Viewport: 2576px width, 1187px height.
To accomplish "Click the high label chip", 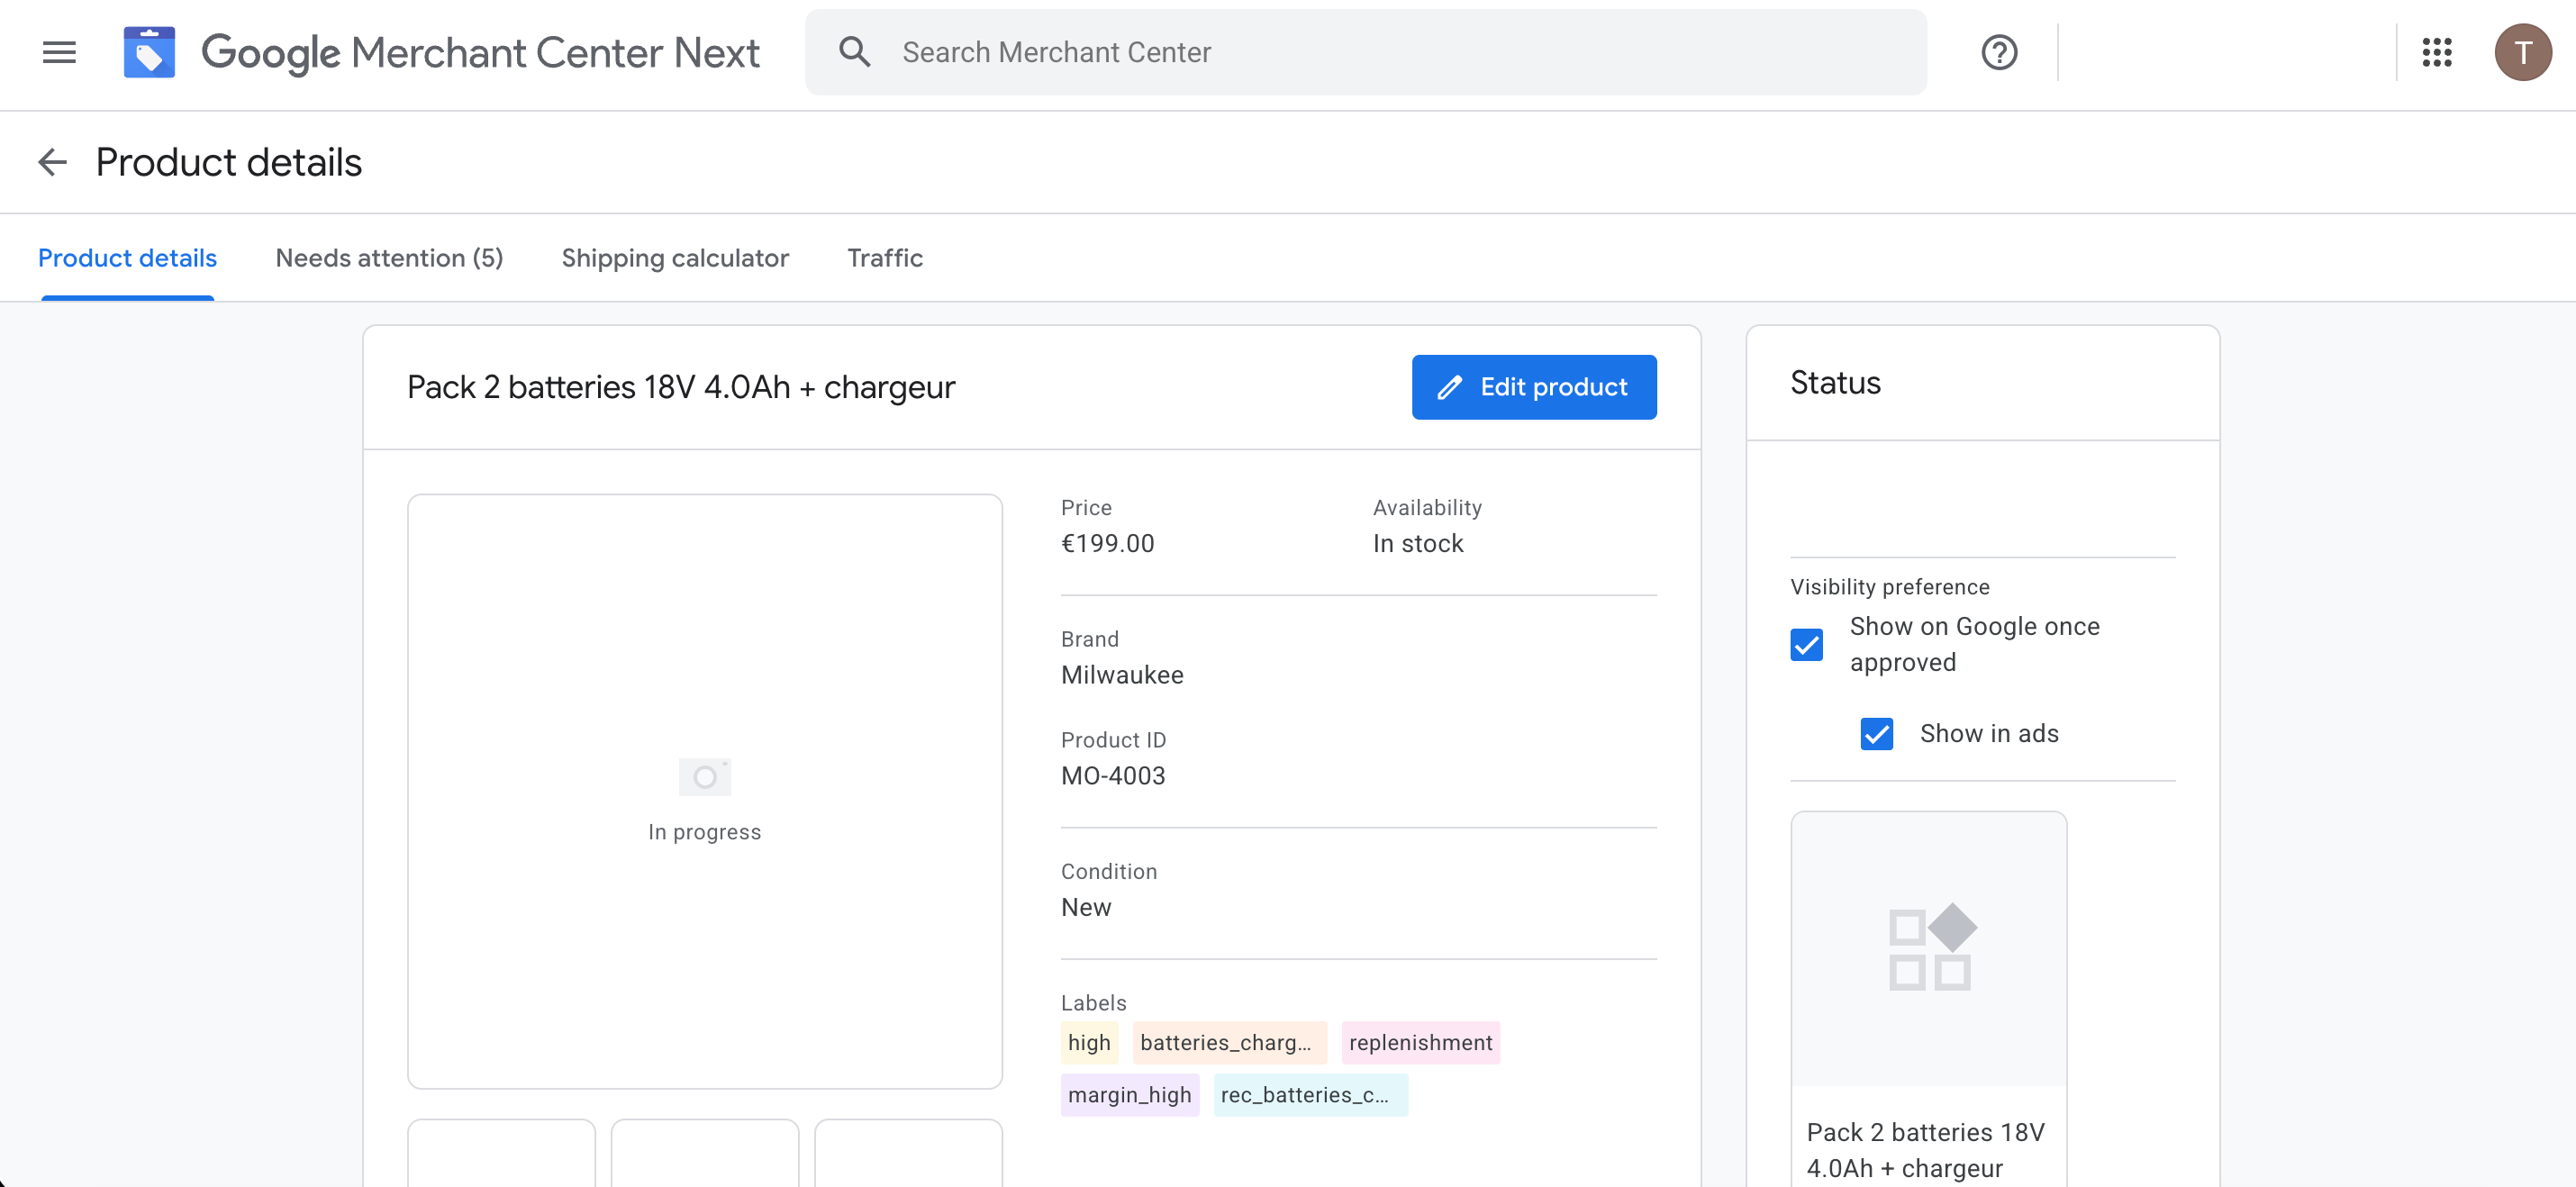I will tap(1088, 1042).
